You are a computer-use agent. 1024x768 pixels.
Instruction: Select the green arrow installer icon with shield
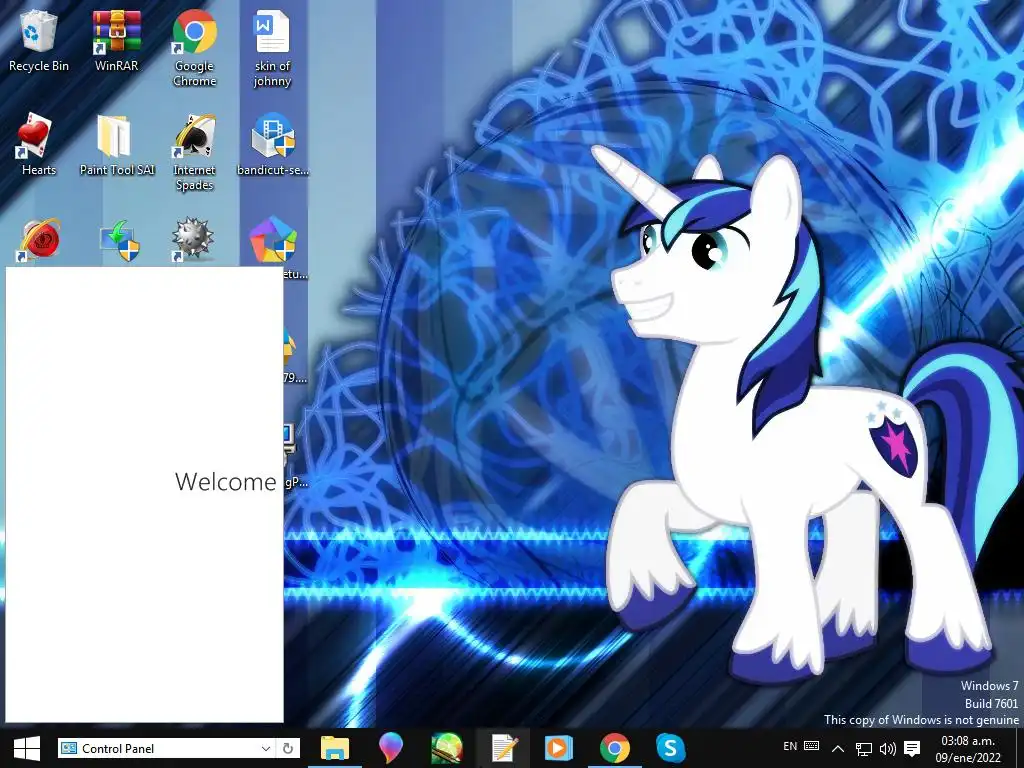tap(119, 240)
